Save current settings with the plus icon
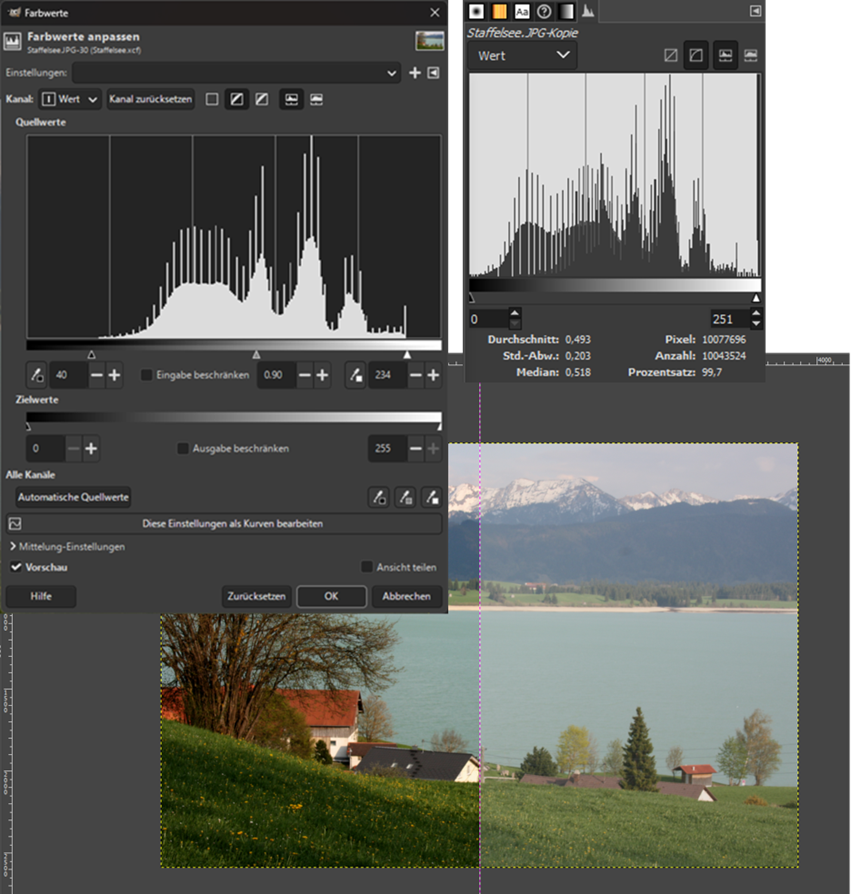The image size is (861, 894). click(x=415, y=73)
